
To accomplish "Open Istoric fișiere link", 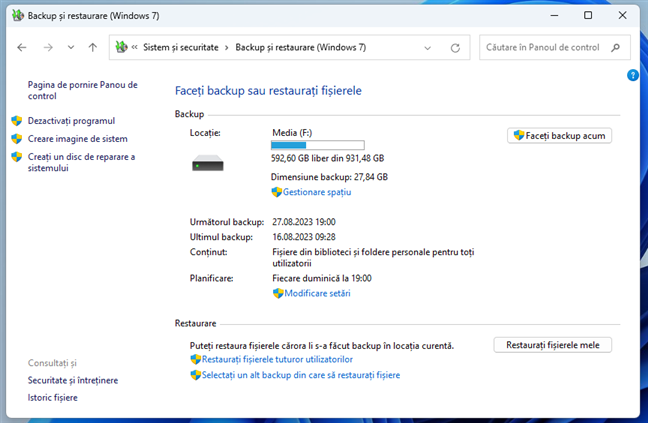I will (52, 397).
